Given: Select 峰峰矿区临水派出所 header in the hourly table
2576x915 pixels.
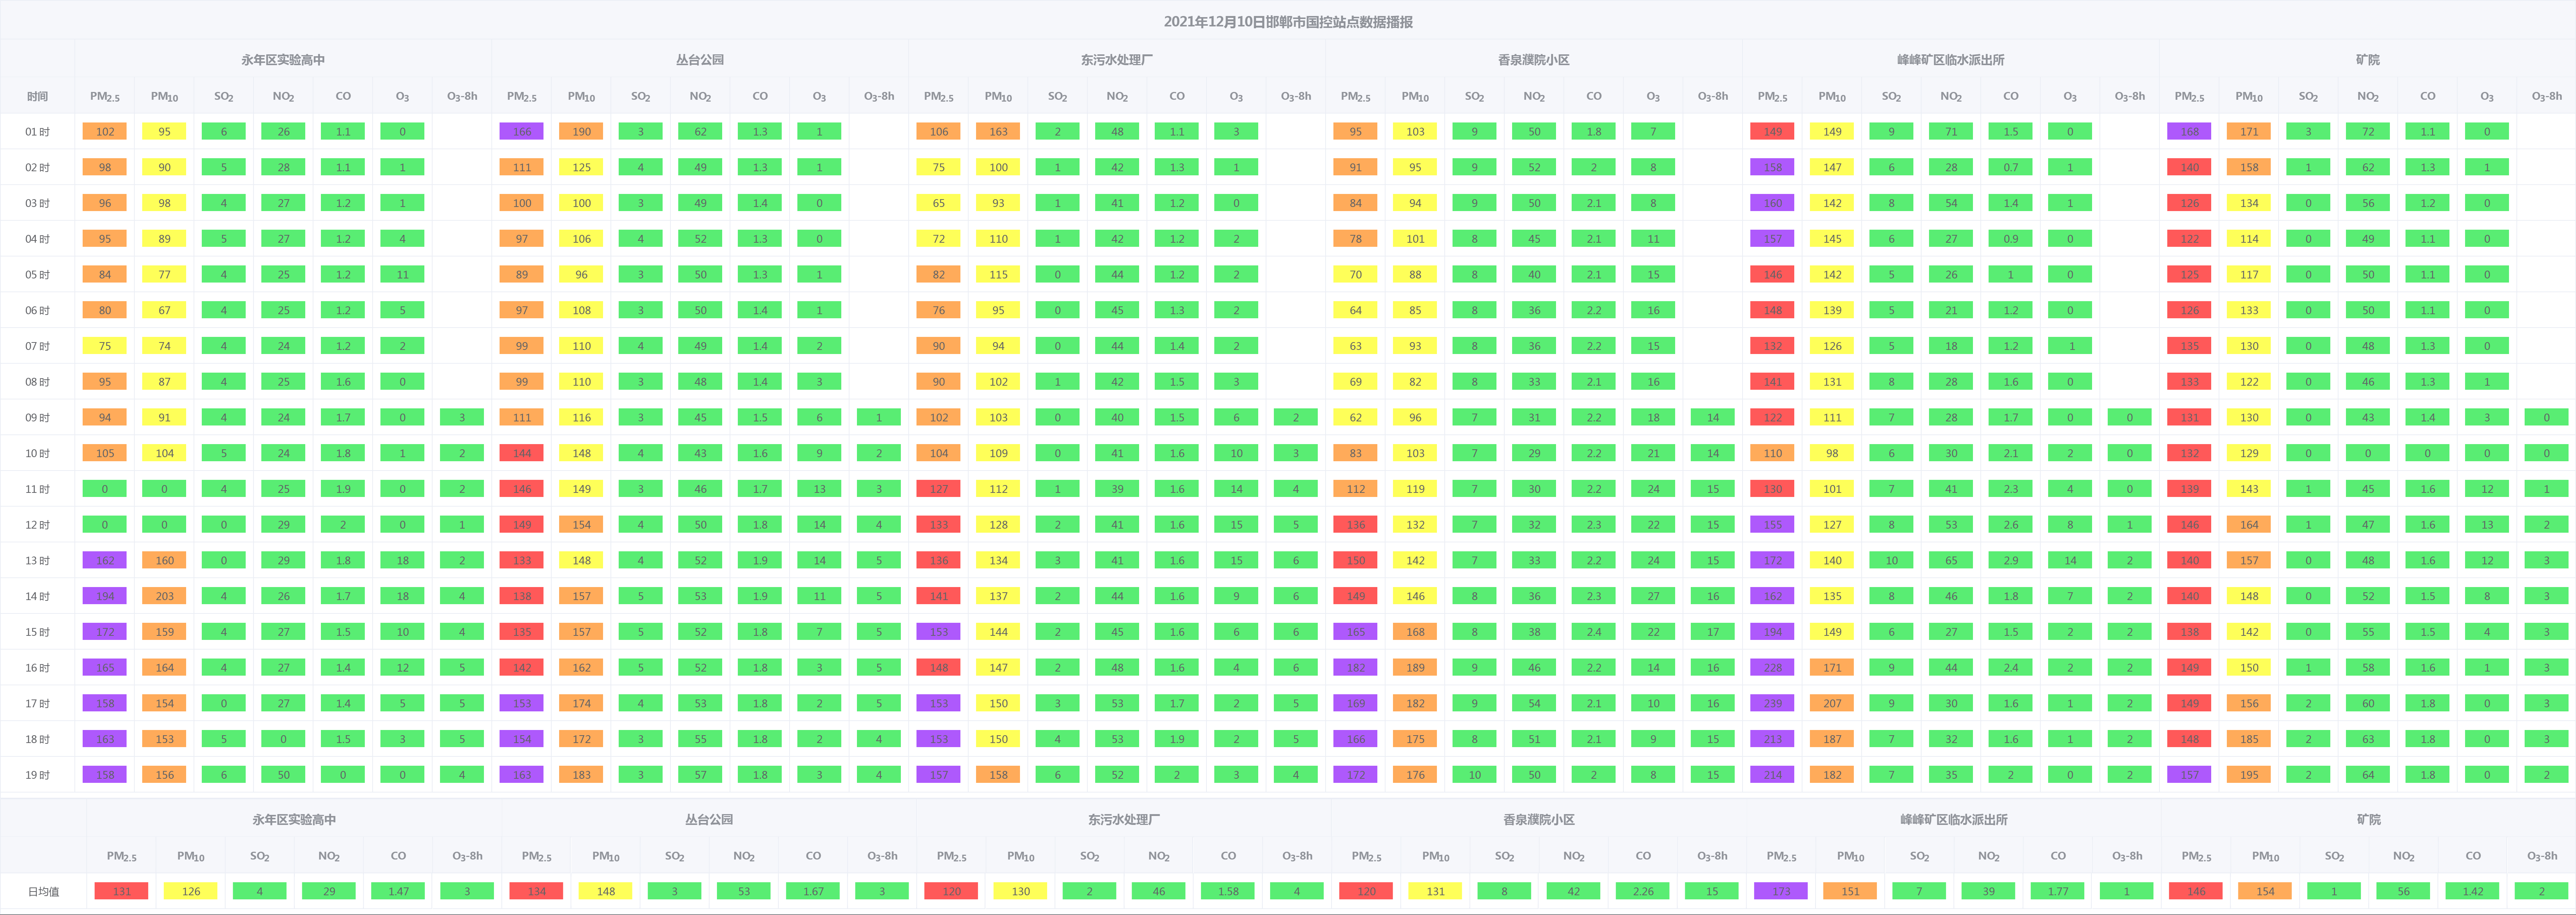Looking at the screenshot, I should (x=1951, y=60).
